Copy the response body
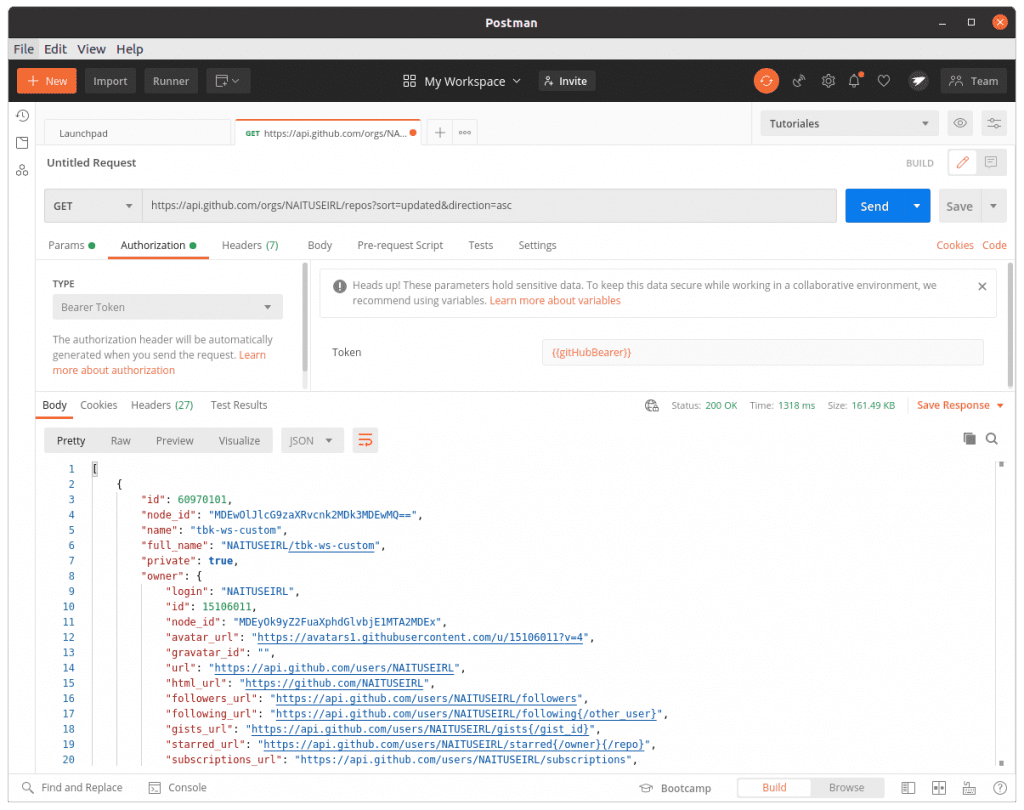The image size is (1024, 810). [x=969, y=439]
